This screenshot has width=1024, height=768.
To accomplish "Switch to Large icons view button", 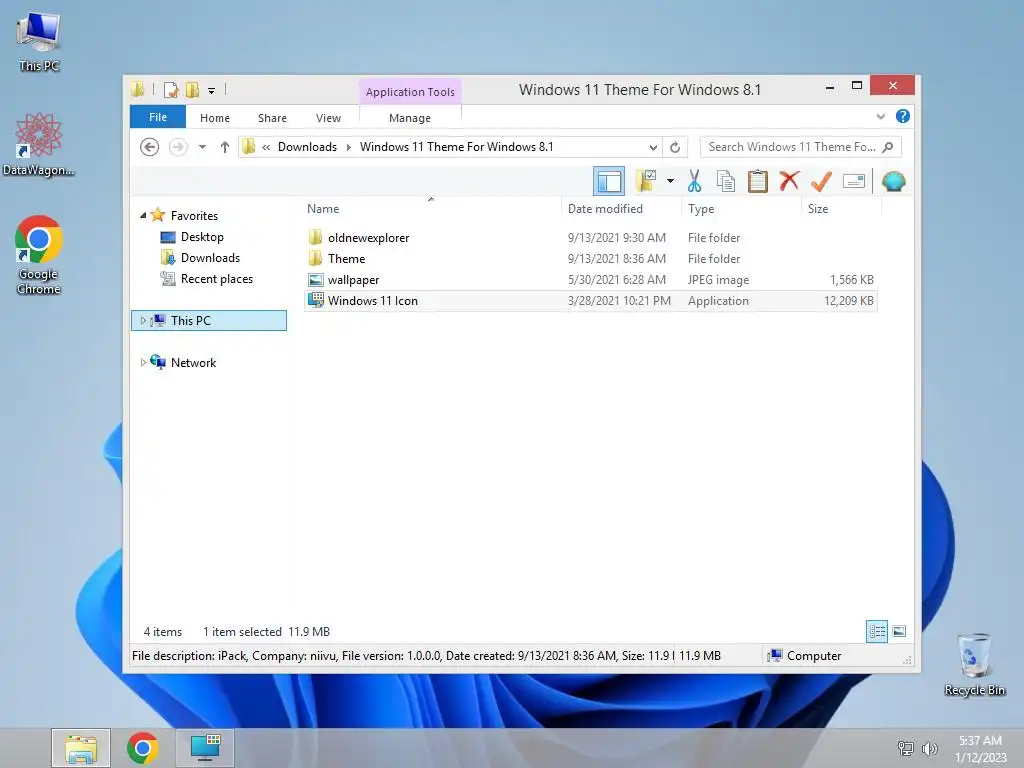I will click(x=899, y=632).
